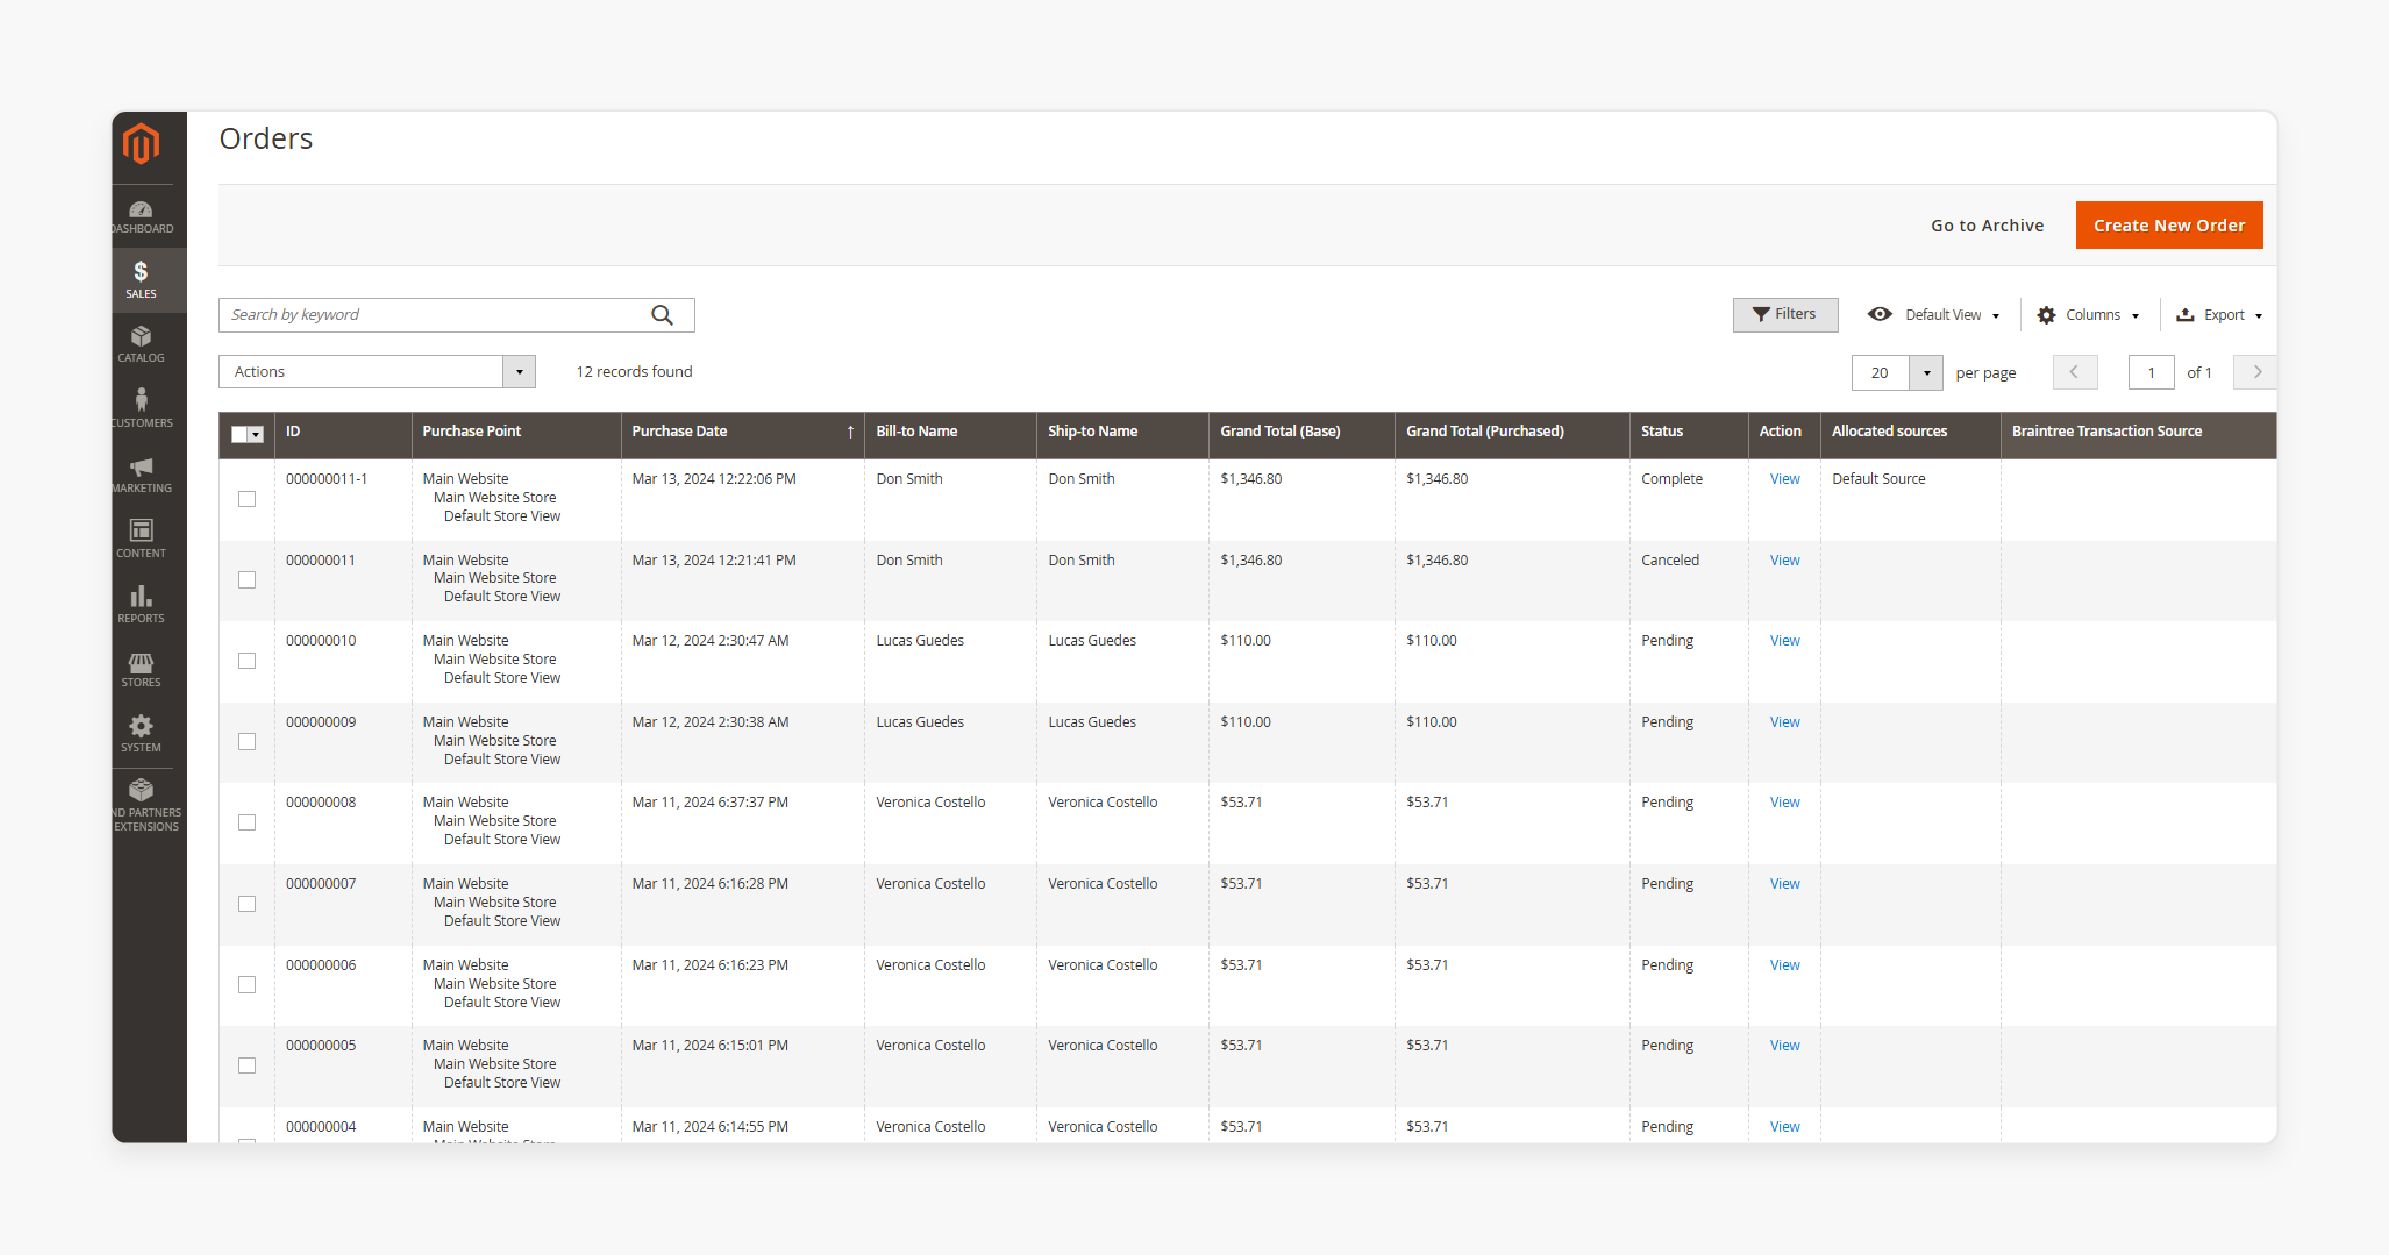Viewport: 2389px width, 1255px height.
Task: Open the Filters button
Action: pos(1785,315)
